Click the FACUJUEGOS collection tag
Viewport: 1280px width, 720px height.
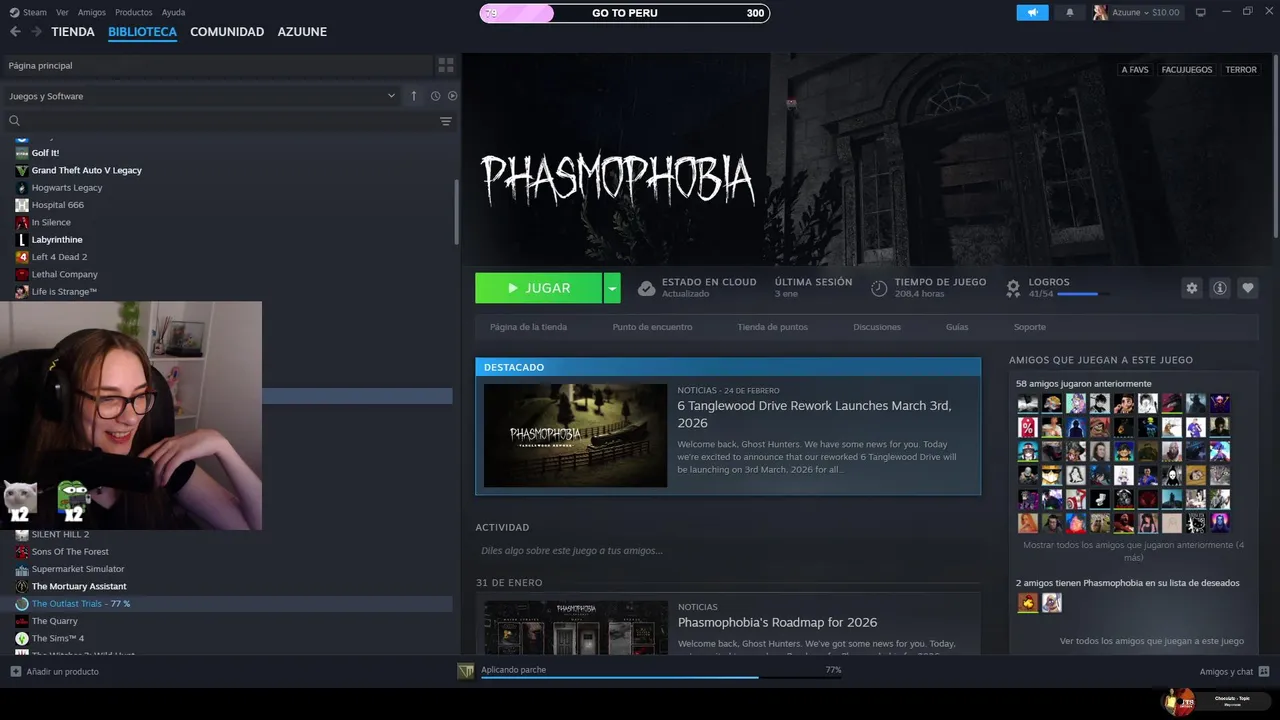1187,70
